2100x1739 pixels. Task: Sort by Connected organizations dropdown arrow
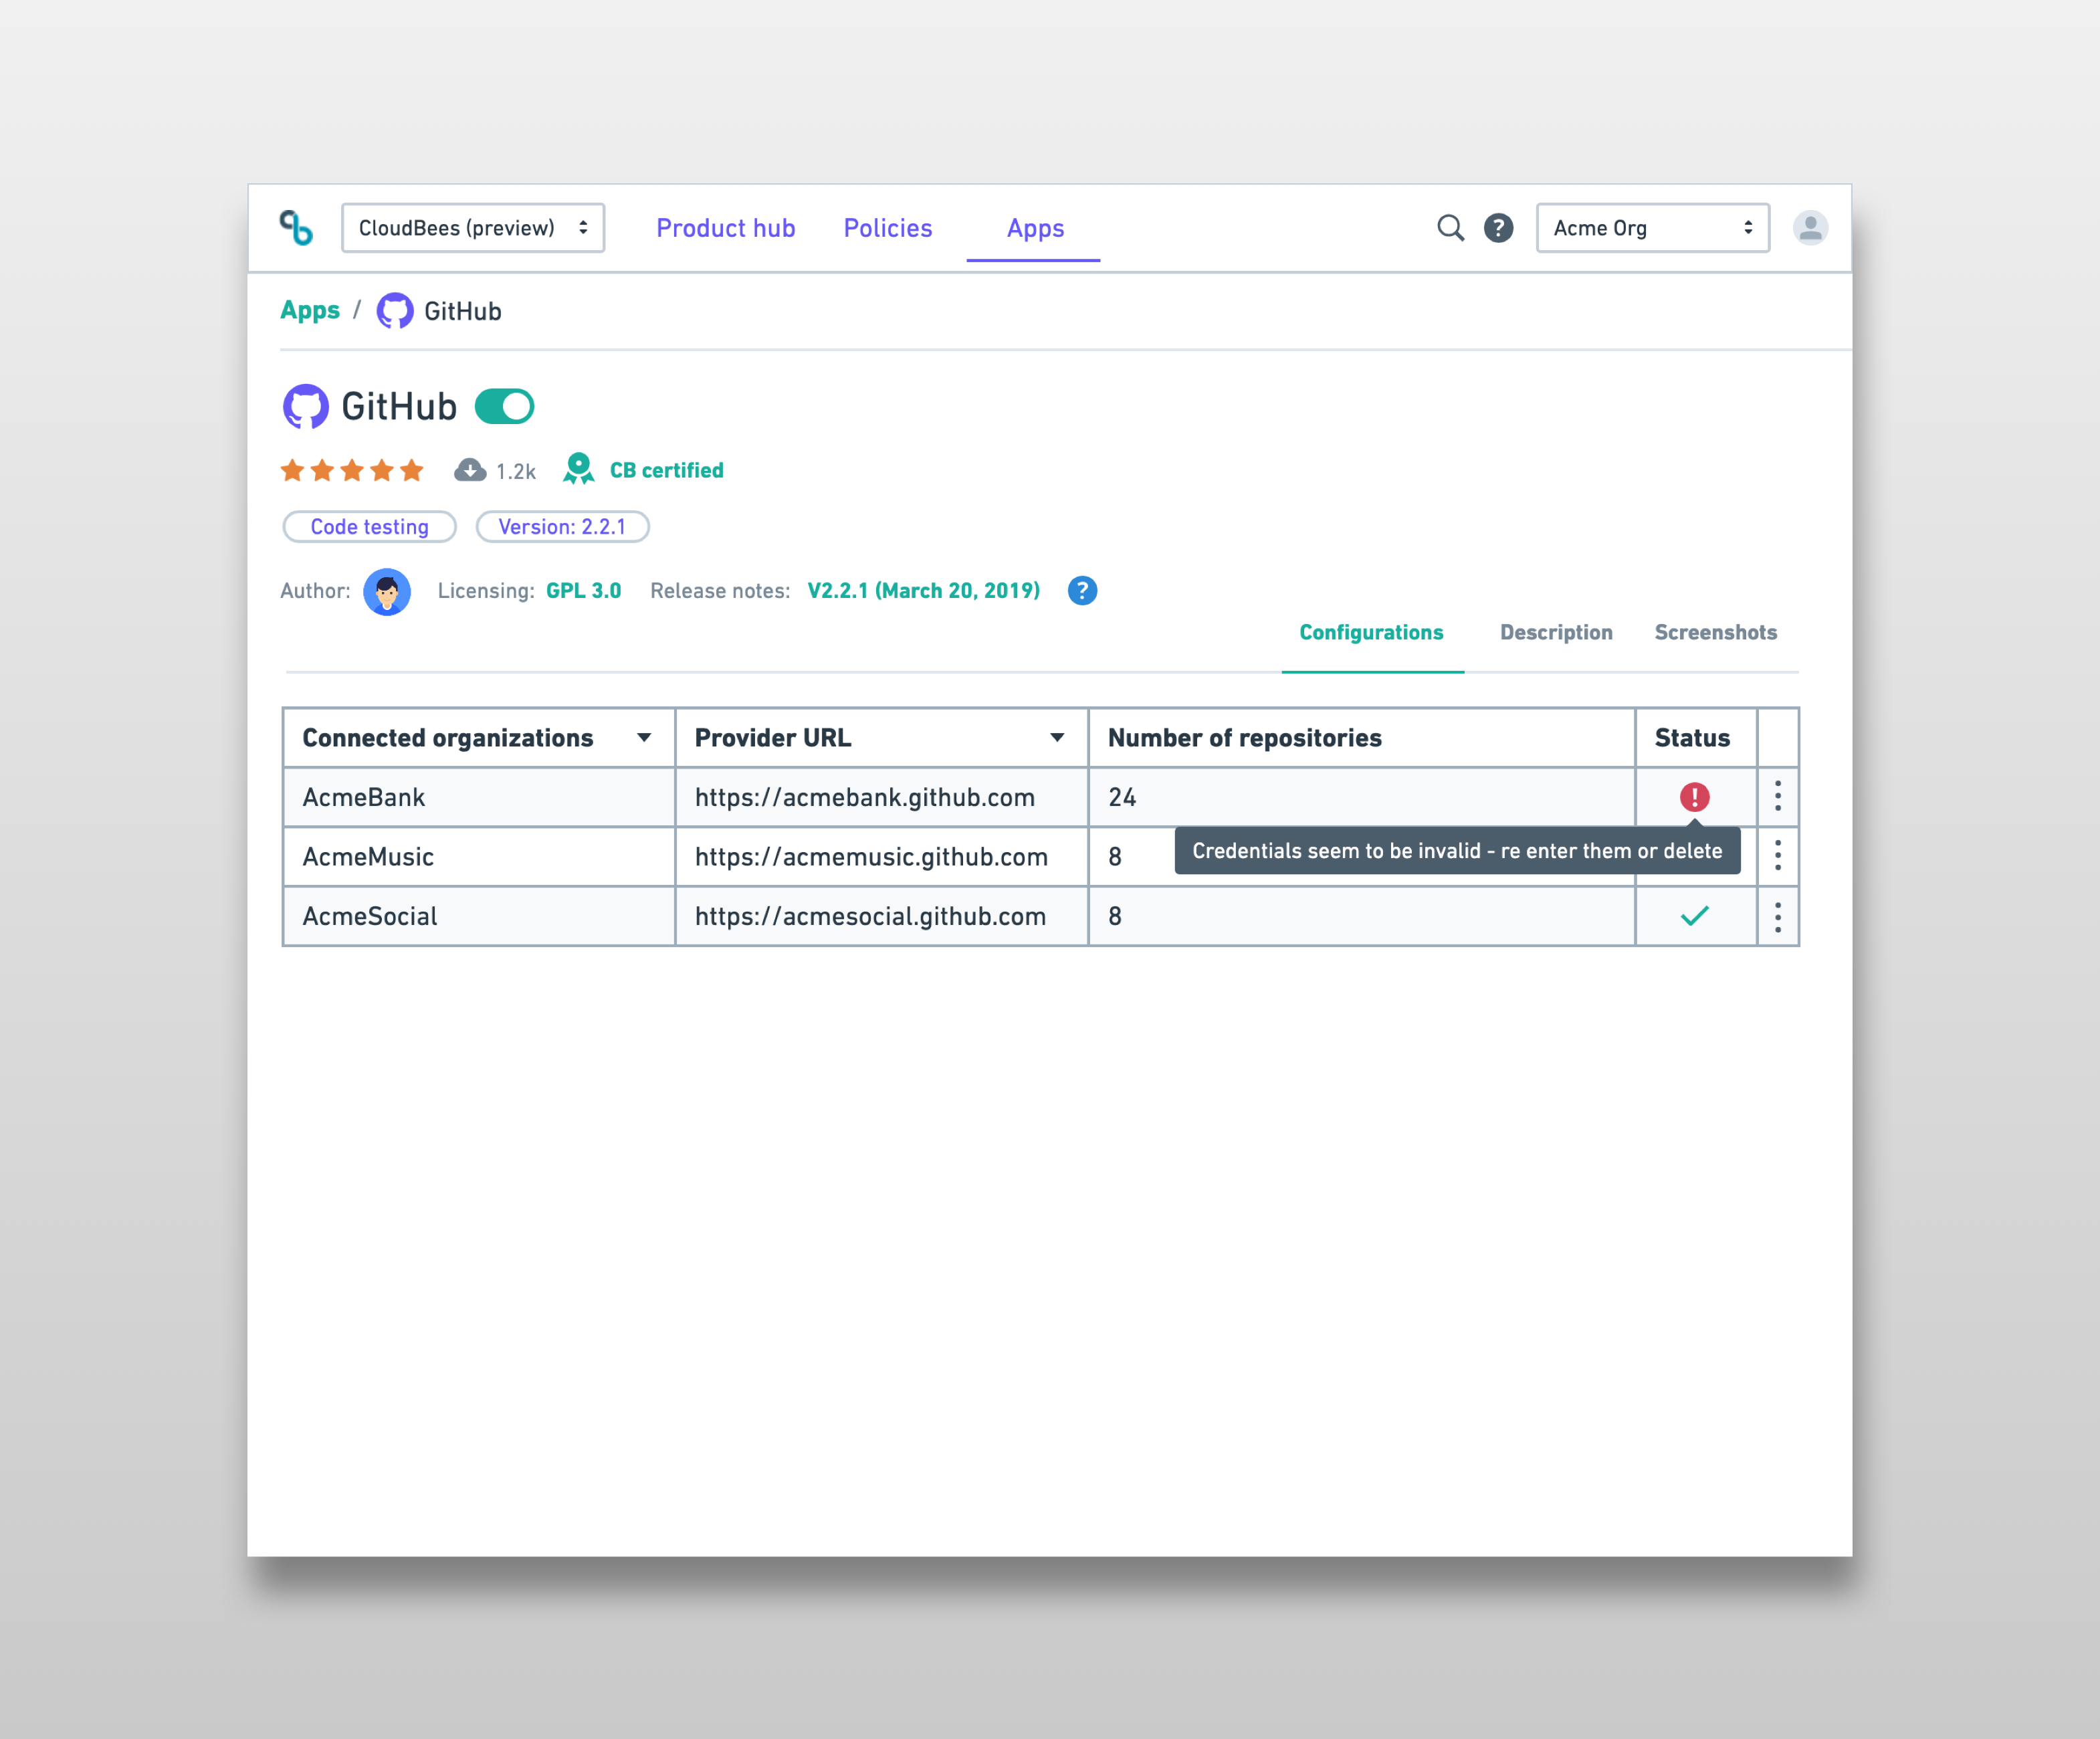(x=644, y=738)
